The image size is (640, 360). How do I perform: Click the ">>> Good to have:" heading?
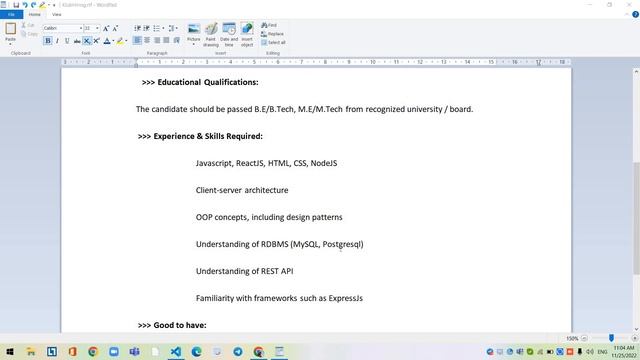tap(172, 325)
